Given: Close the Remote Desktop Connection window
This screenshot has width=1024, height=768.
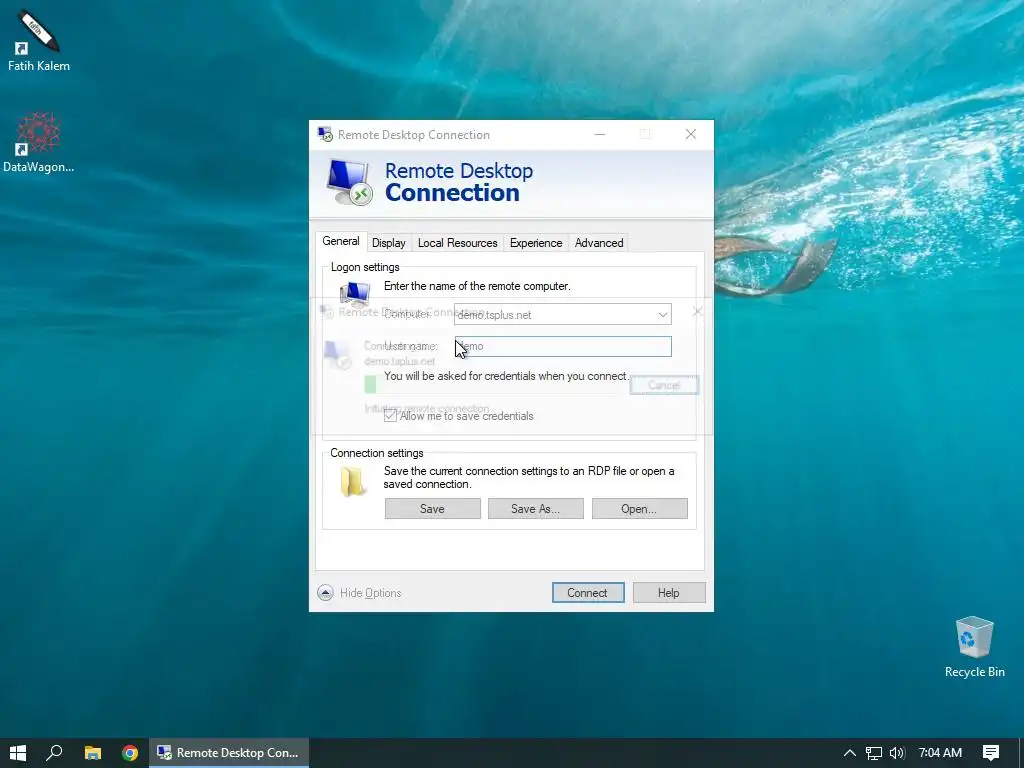Looking at the screenshot, I should [690, 135].
